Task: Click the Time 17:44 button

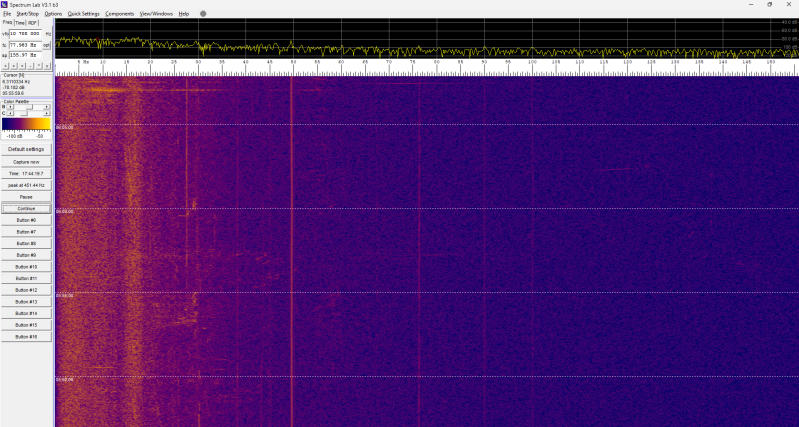Action: (26, 174)
